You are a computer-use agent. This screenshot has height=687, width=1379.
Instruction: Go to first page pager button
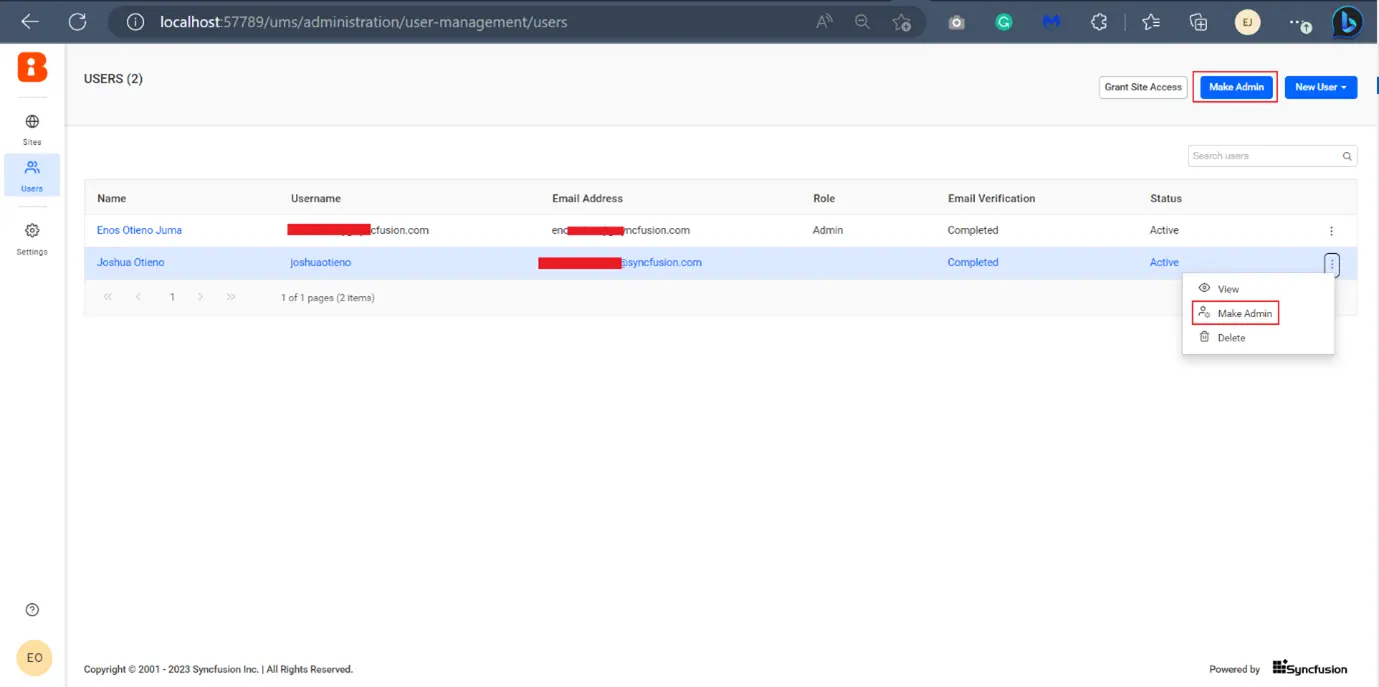tap(108, 297)
